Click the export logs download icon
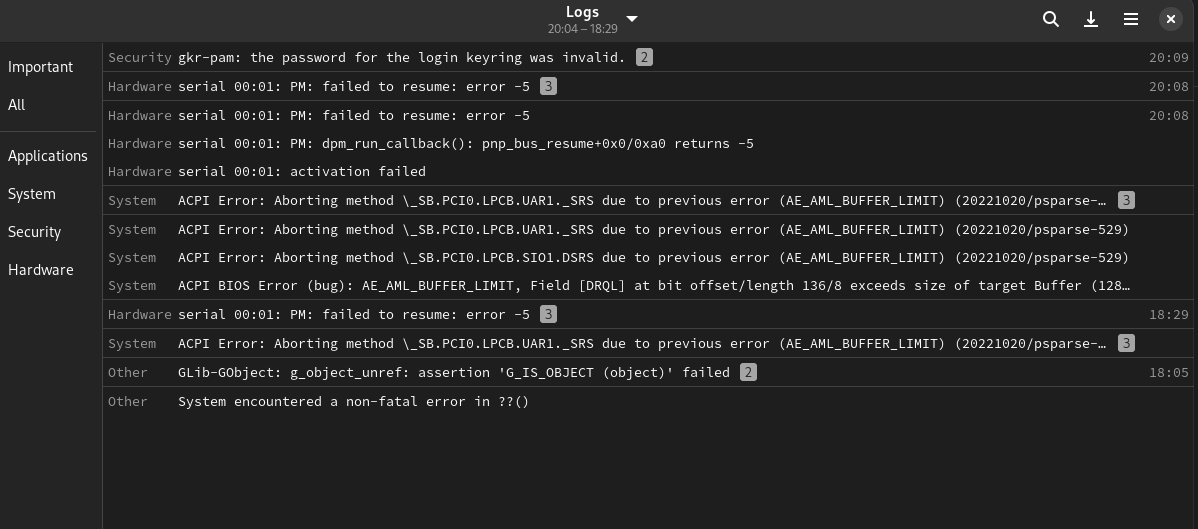Viewport: 1198px width, 529px height. pos(1091,19)
